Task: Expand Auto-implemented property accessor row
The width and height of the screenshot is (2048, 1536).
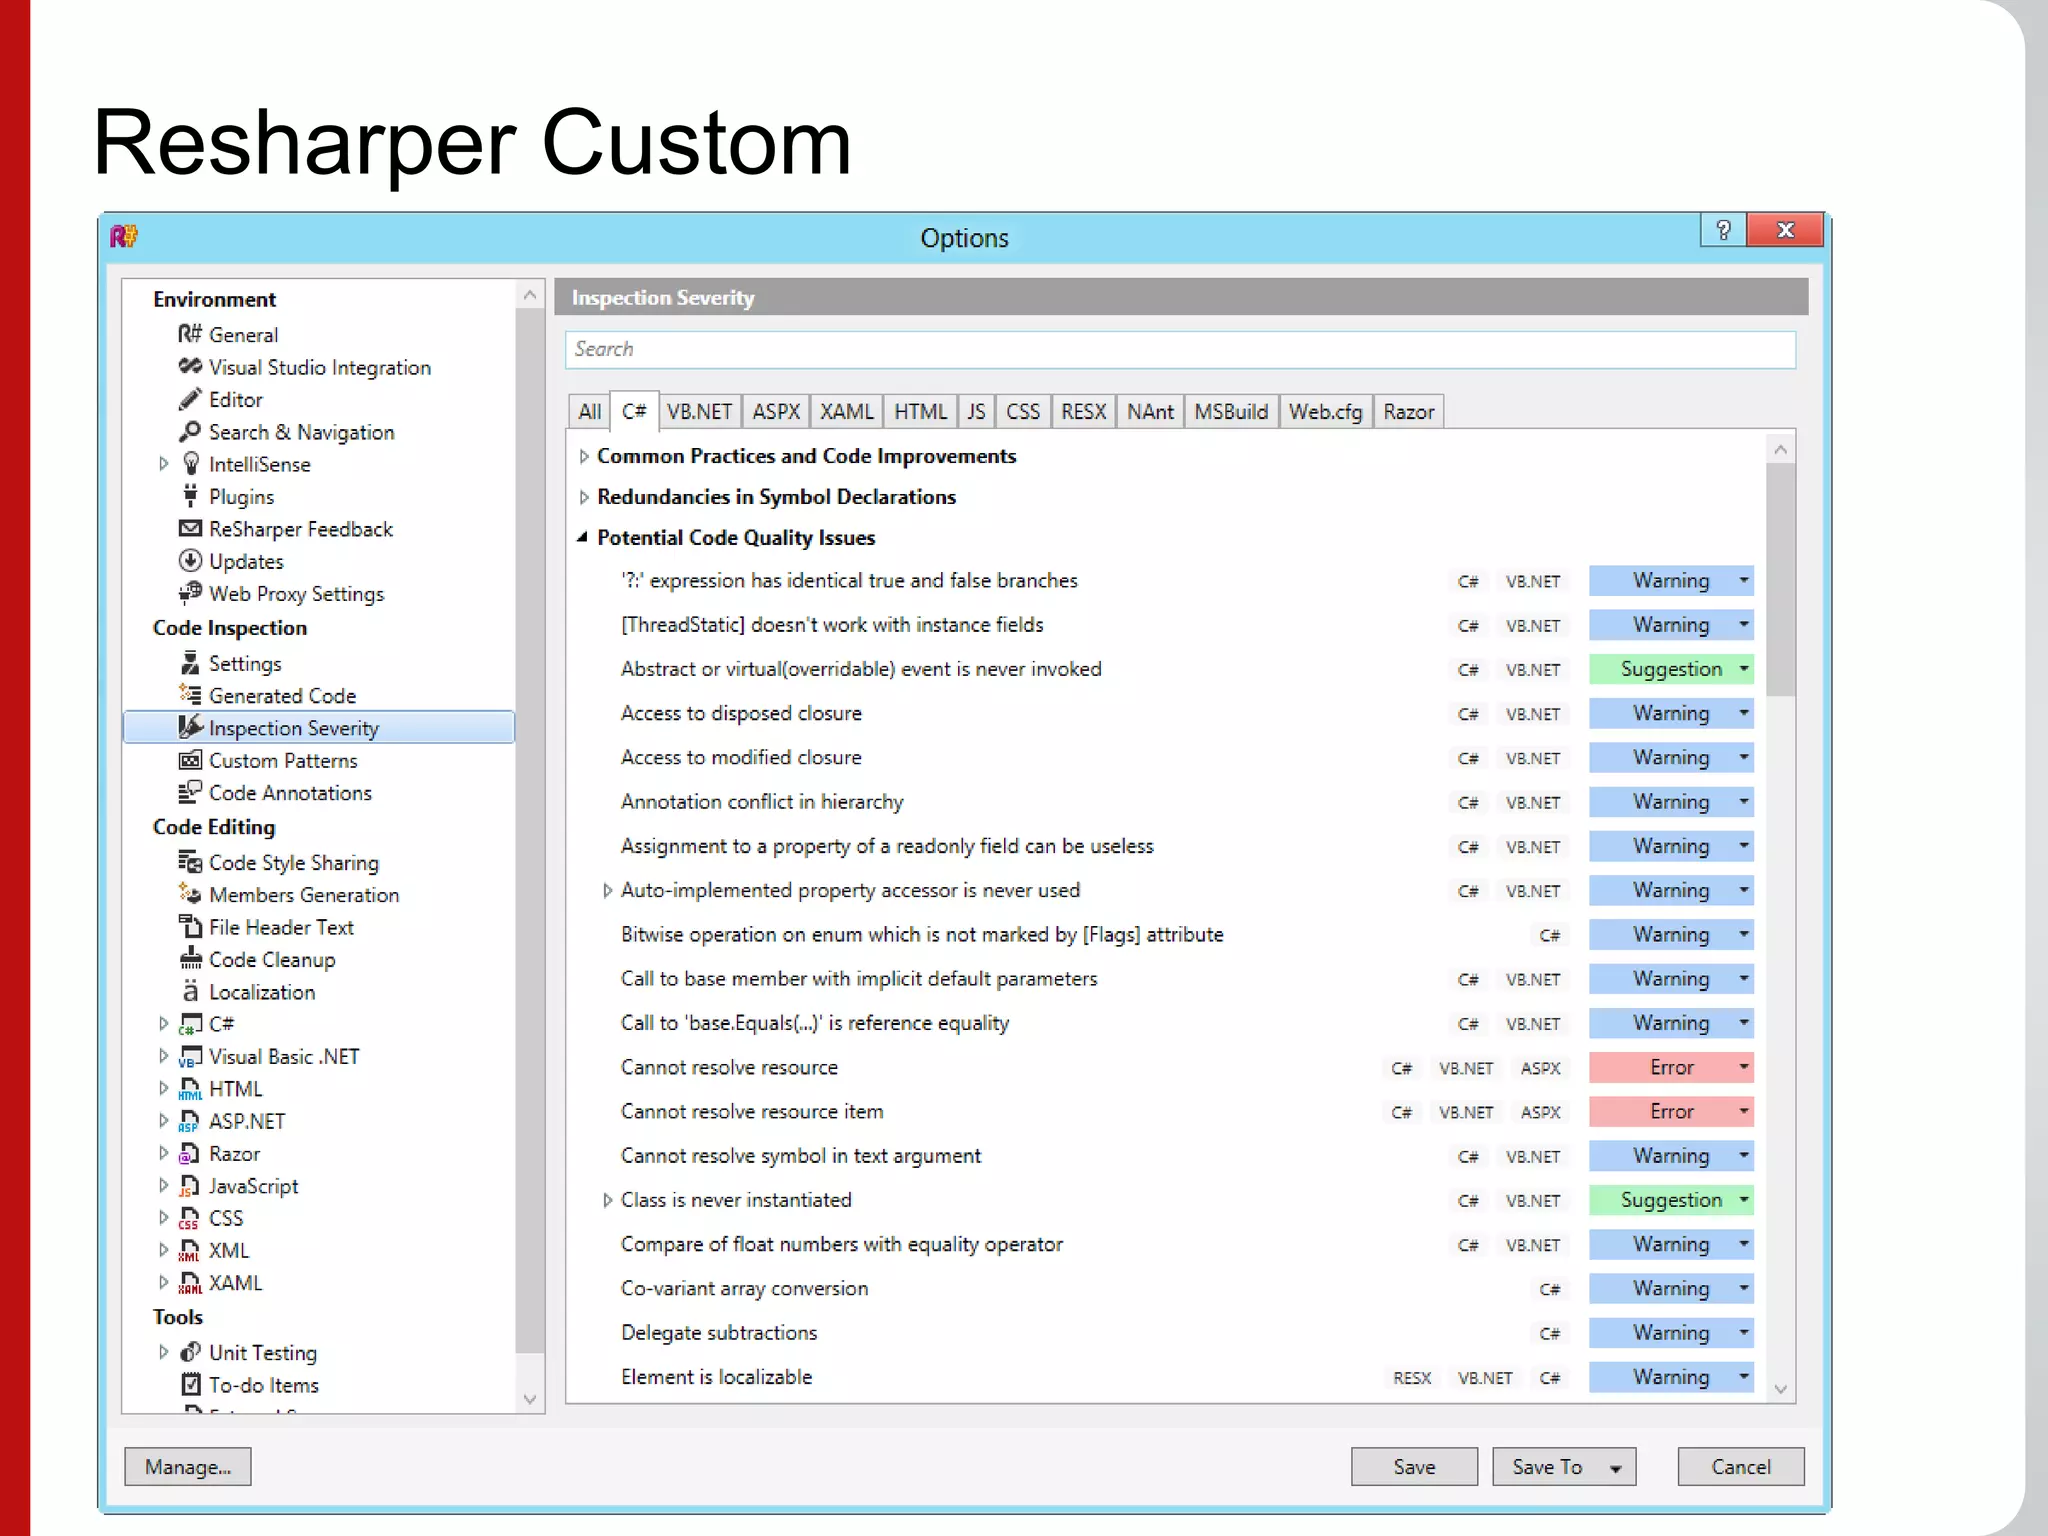Action: pyautogui.click(x=607, y=890)
